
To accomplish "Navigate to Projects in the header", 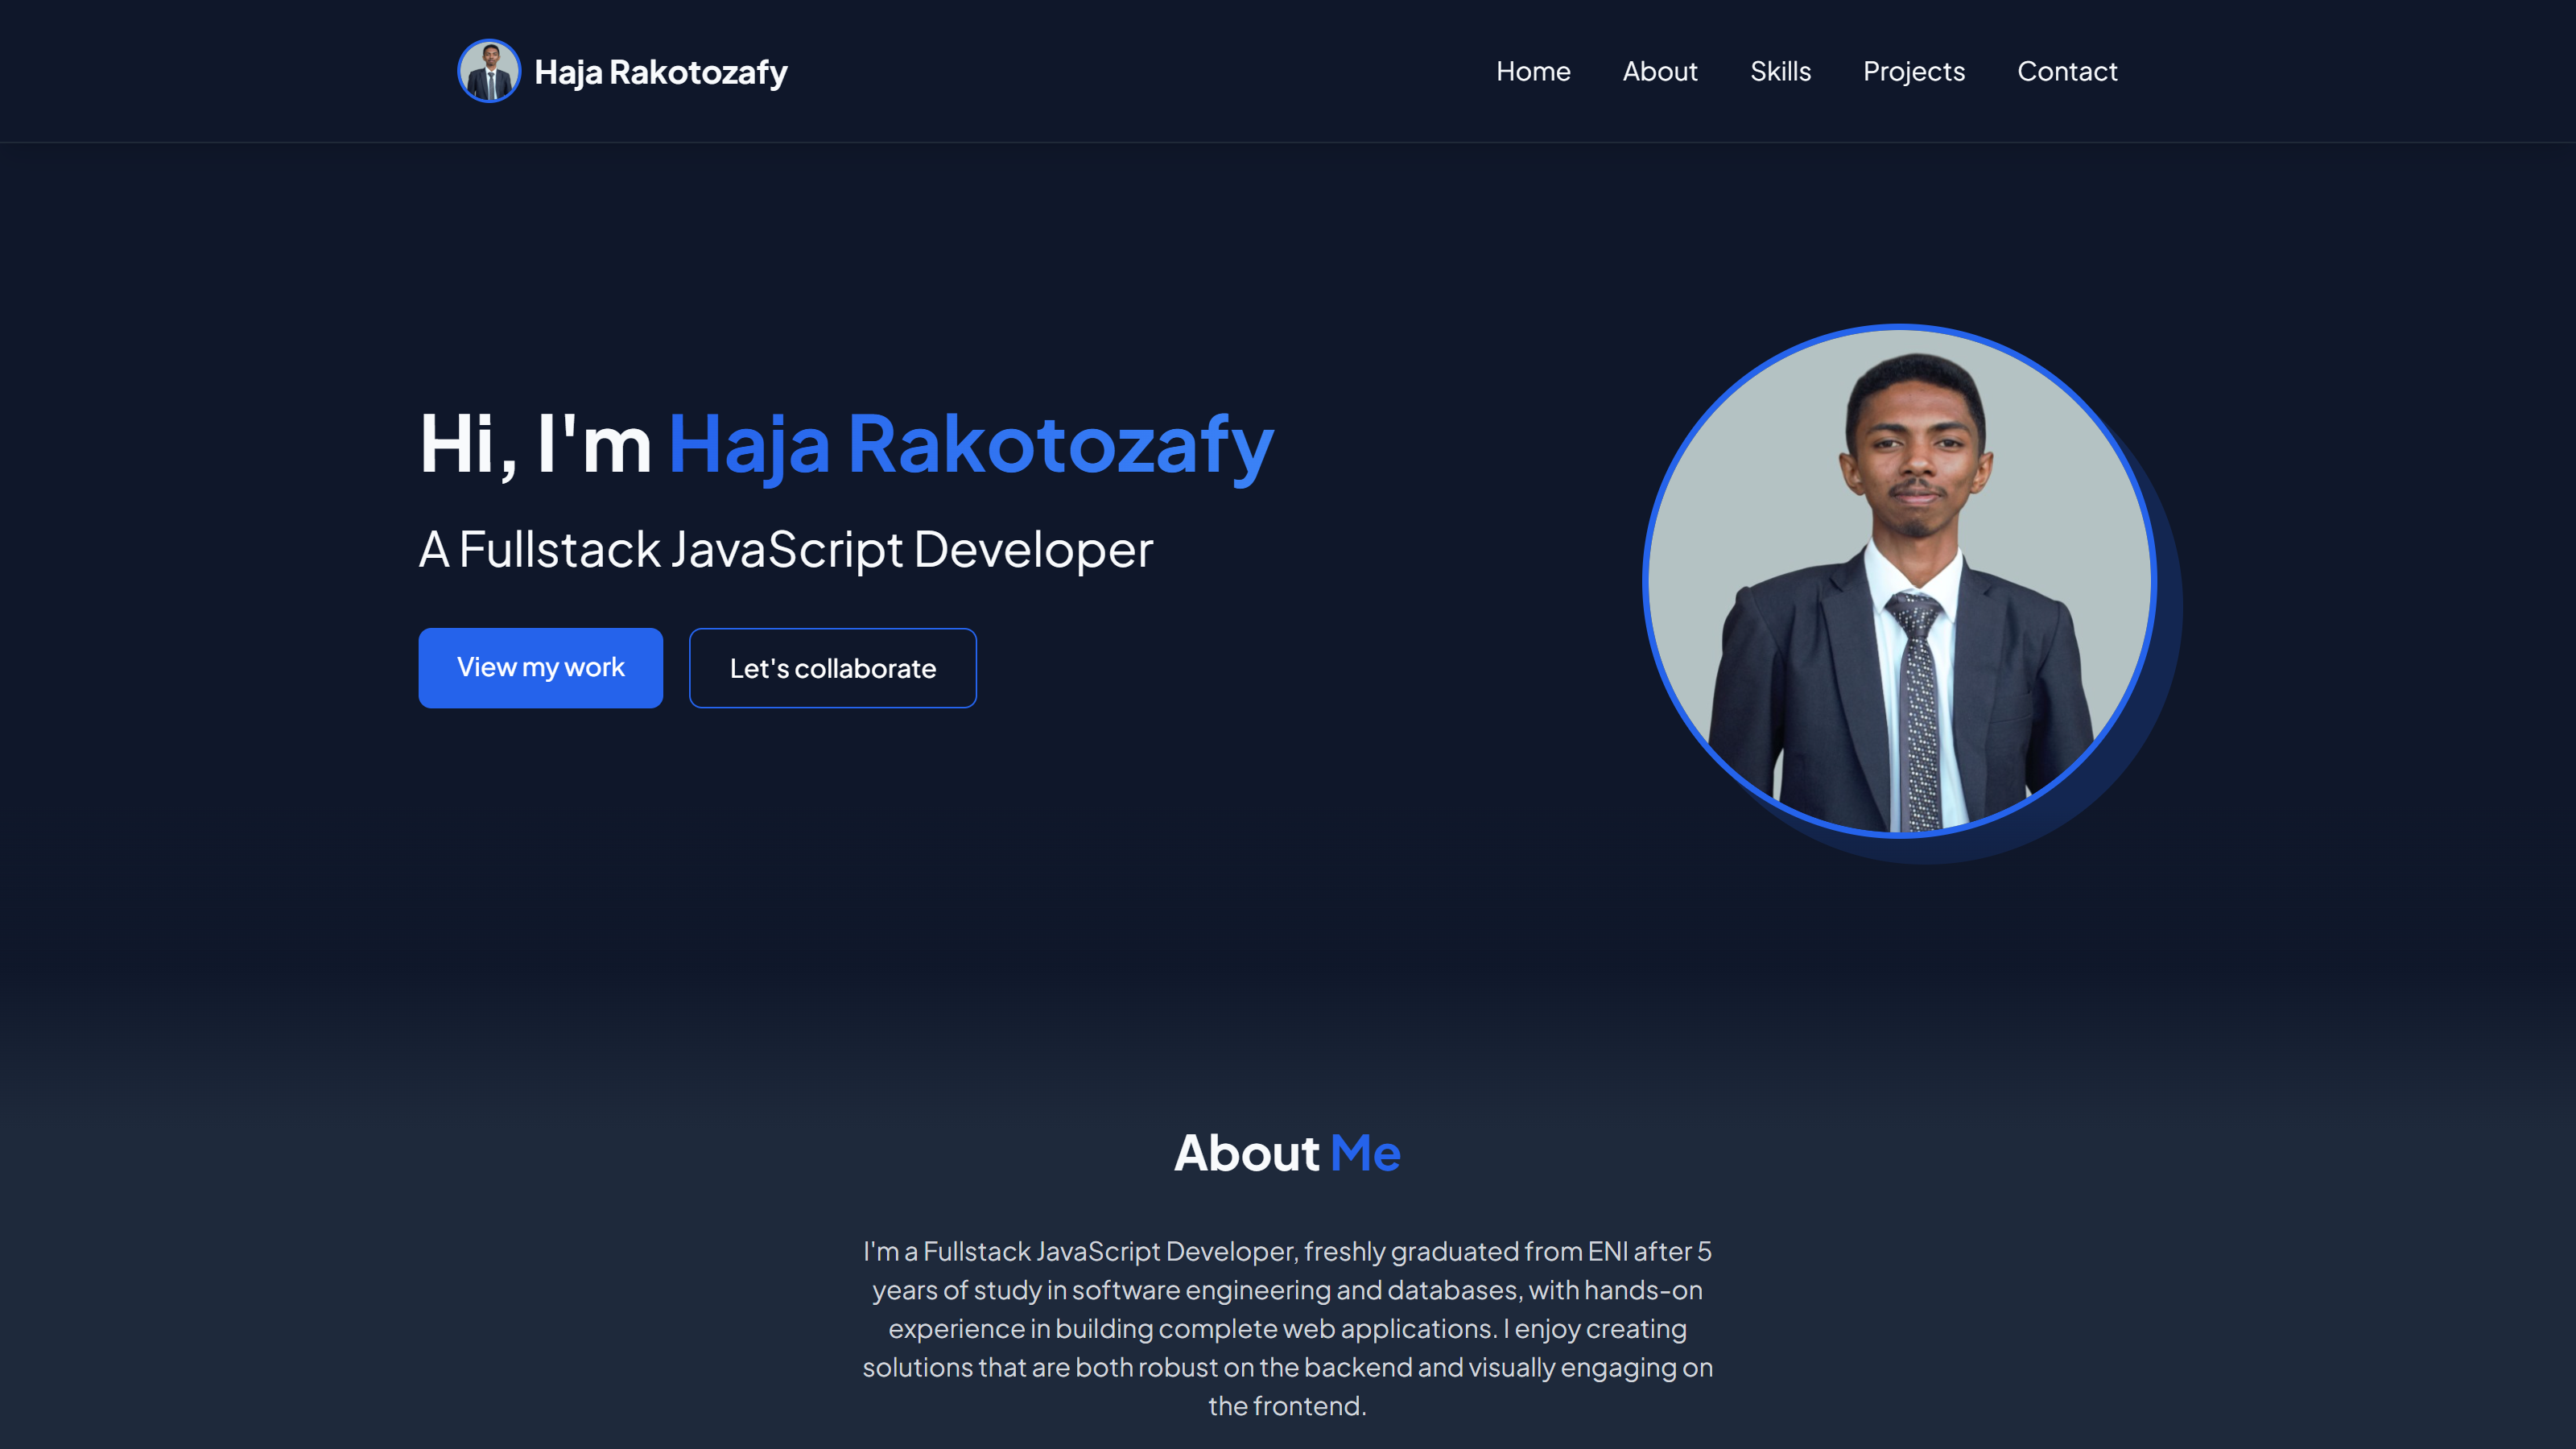I will (1914, 72).
